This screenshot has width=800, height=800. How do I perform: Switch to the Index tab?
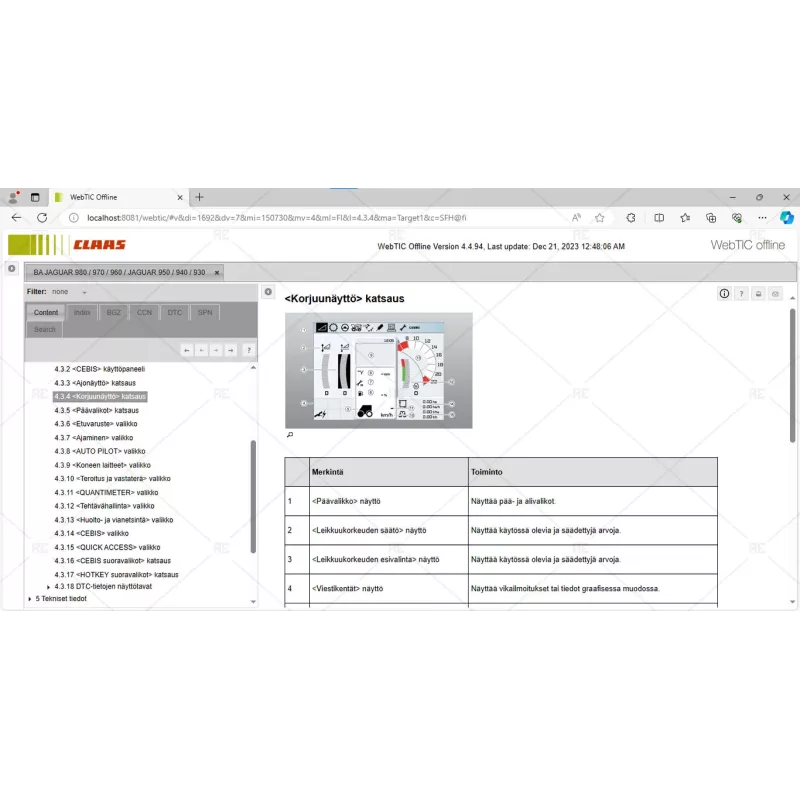pos(83,312)
